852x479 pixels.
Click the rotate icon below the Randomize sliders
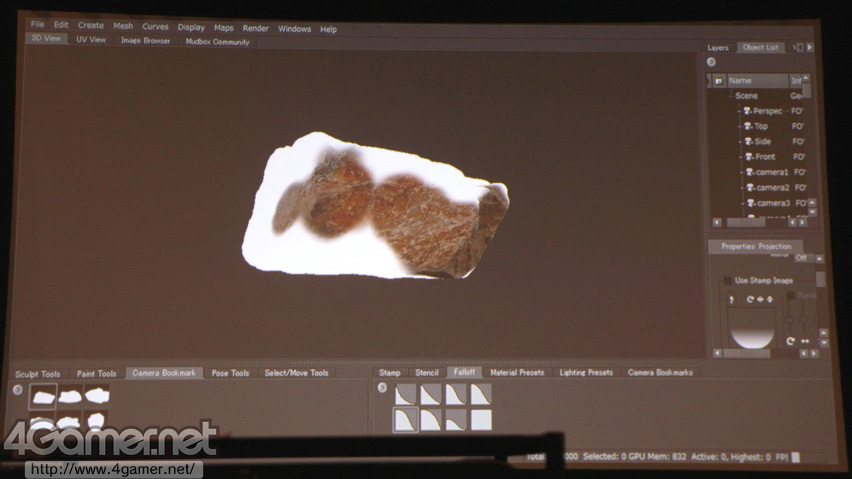pyautogui.click(x=791, y=341)
